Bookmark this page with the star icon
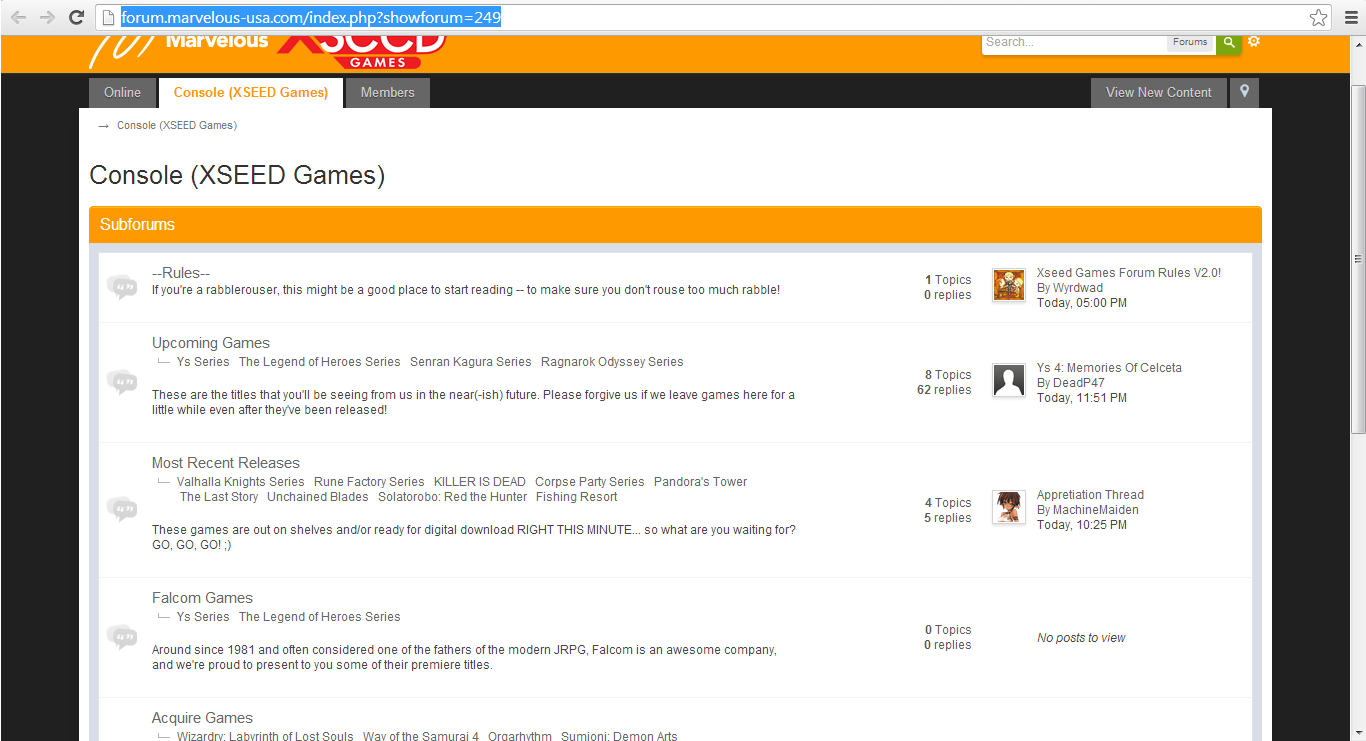 pyautogui.click(x=1318, y=17)
